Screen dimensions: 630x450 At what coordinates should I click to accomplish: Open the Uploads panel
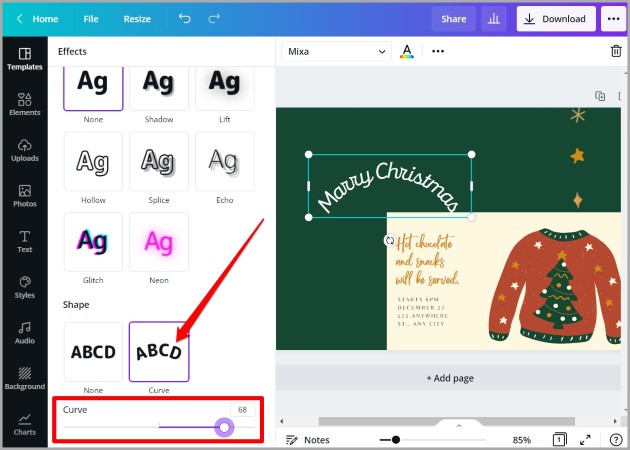click(25, 150)
